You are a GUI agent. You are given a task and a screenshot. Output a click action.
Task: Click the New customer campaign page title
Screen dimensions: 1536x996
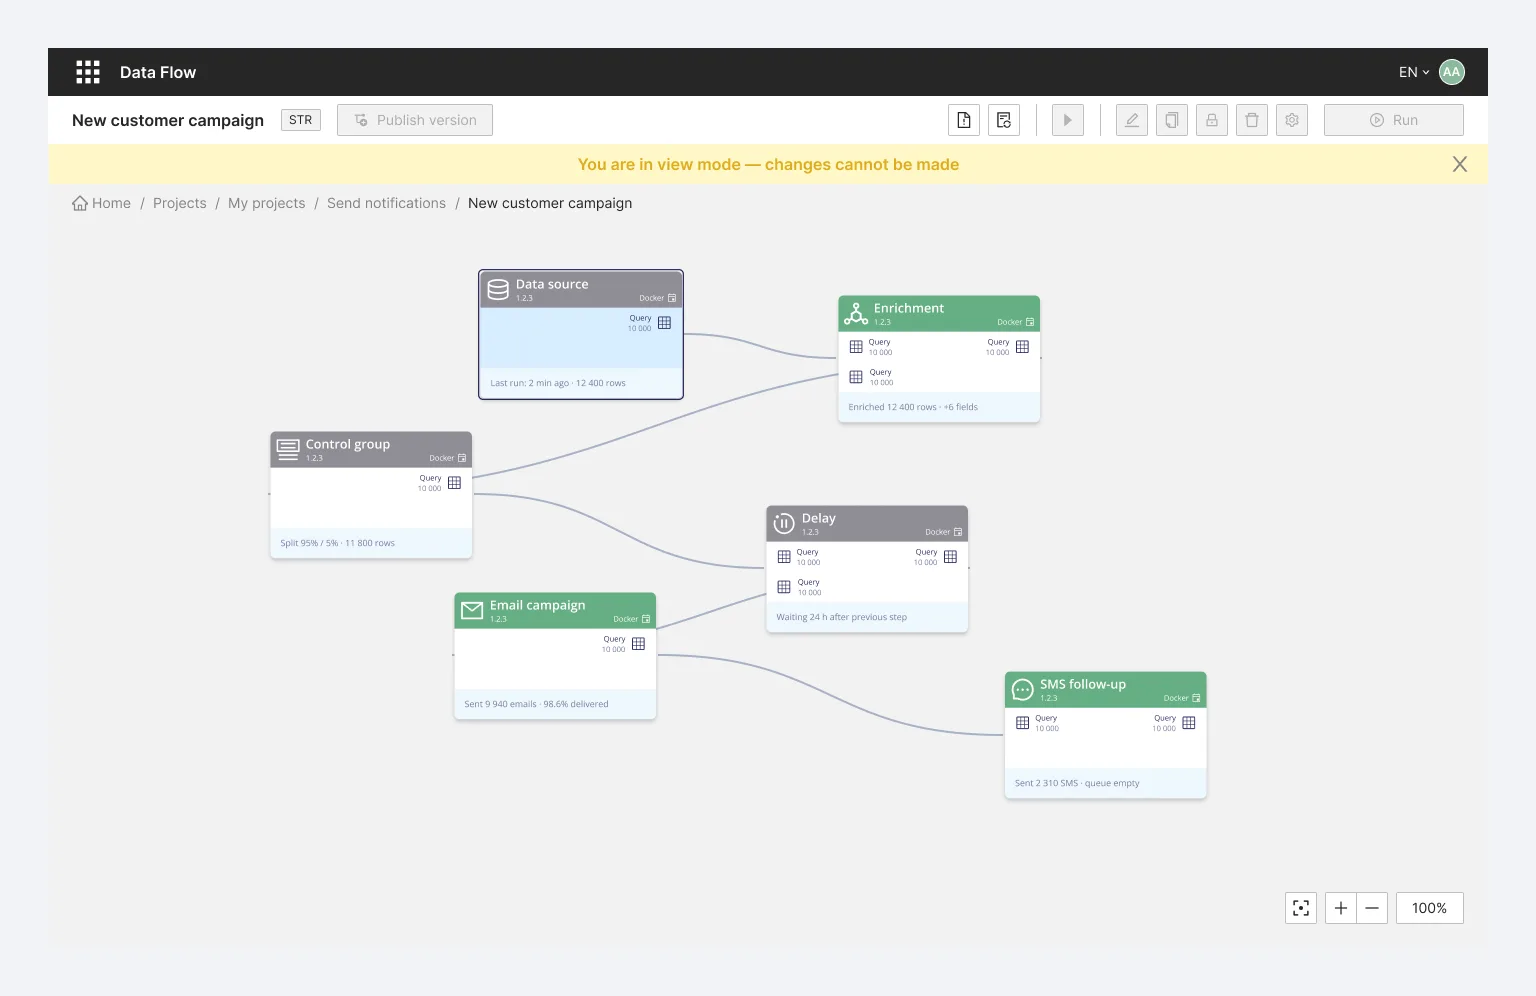pos(168,120)
